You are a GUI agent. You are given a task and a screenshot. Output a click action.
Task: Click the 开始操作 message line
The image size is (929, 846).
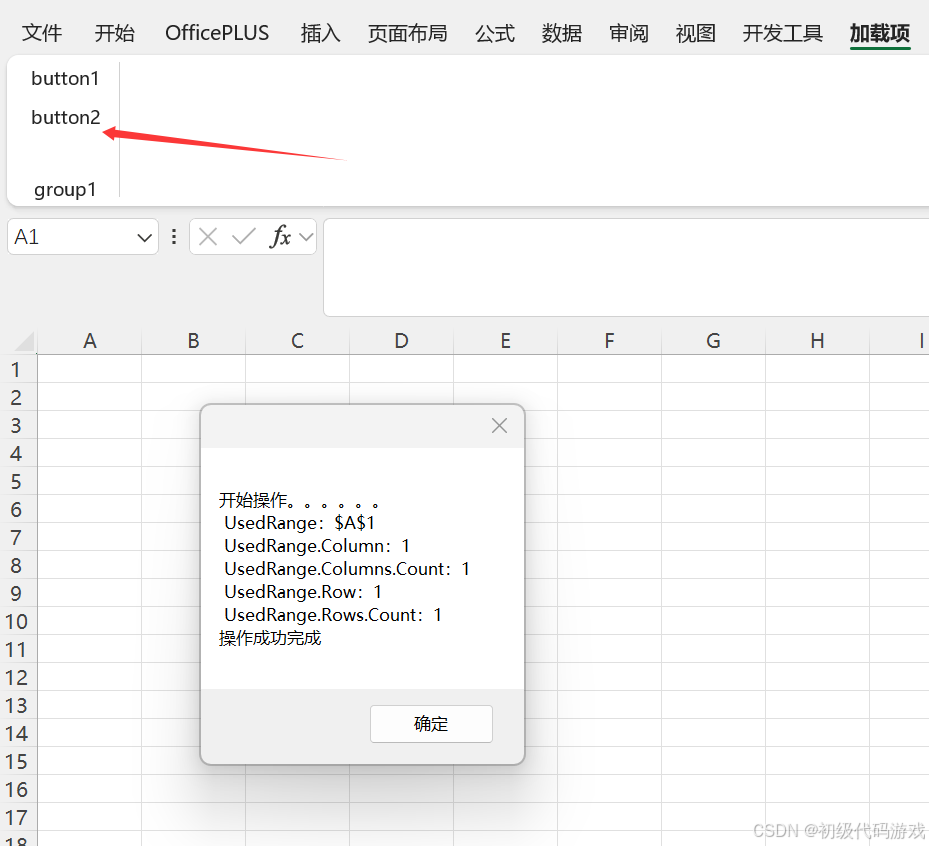(299, 501)
